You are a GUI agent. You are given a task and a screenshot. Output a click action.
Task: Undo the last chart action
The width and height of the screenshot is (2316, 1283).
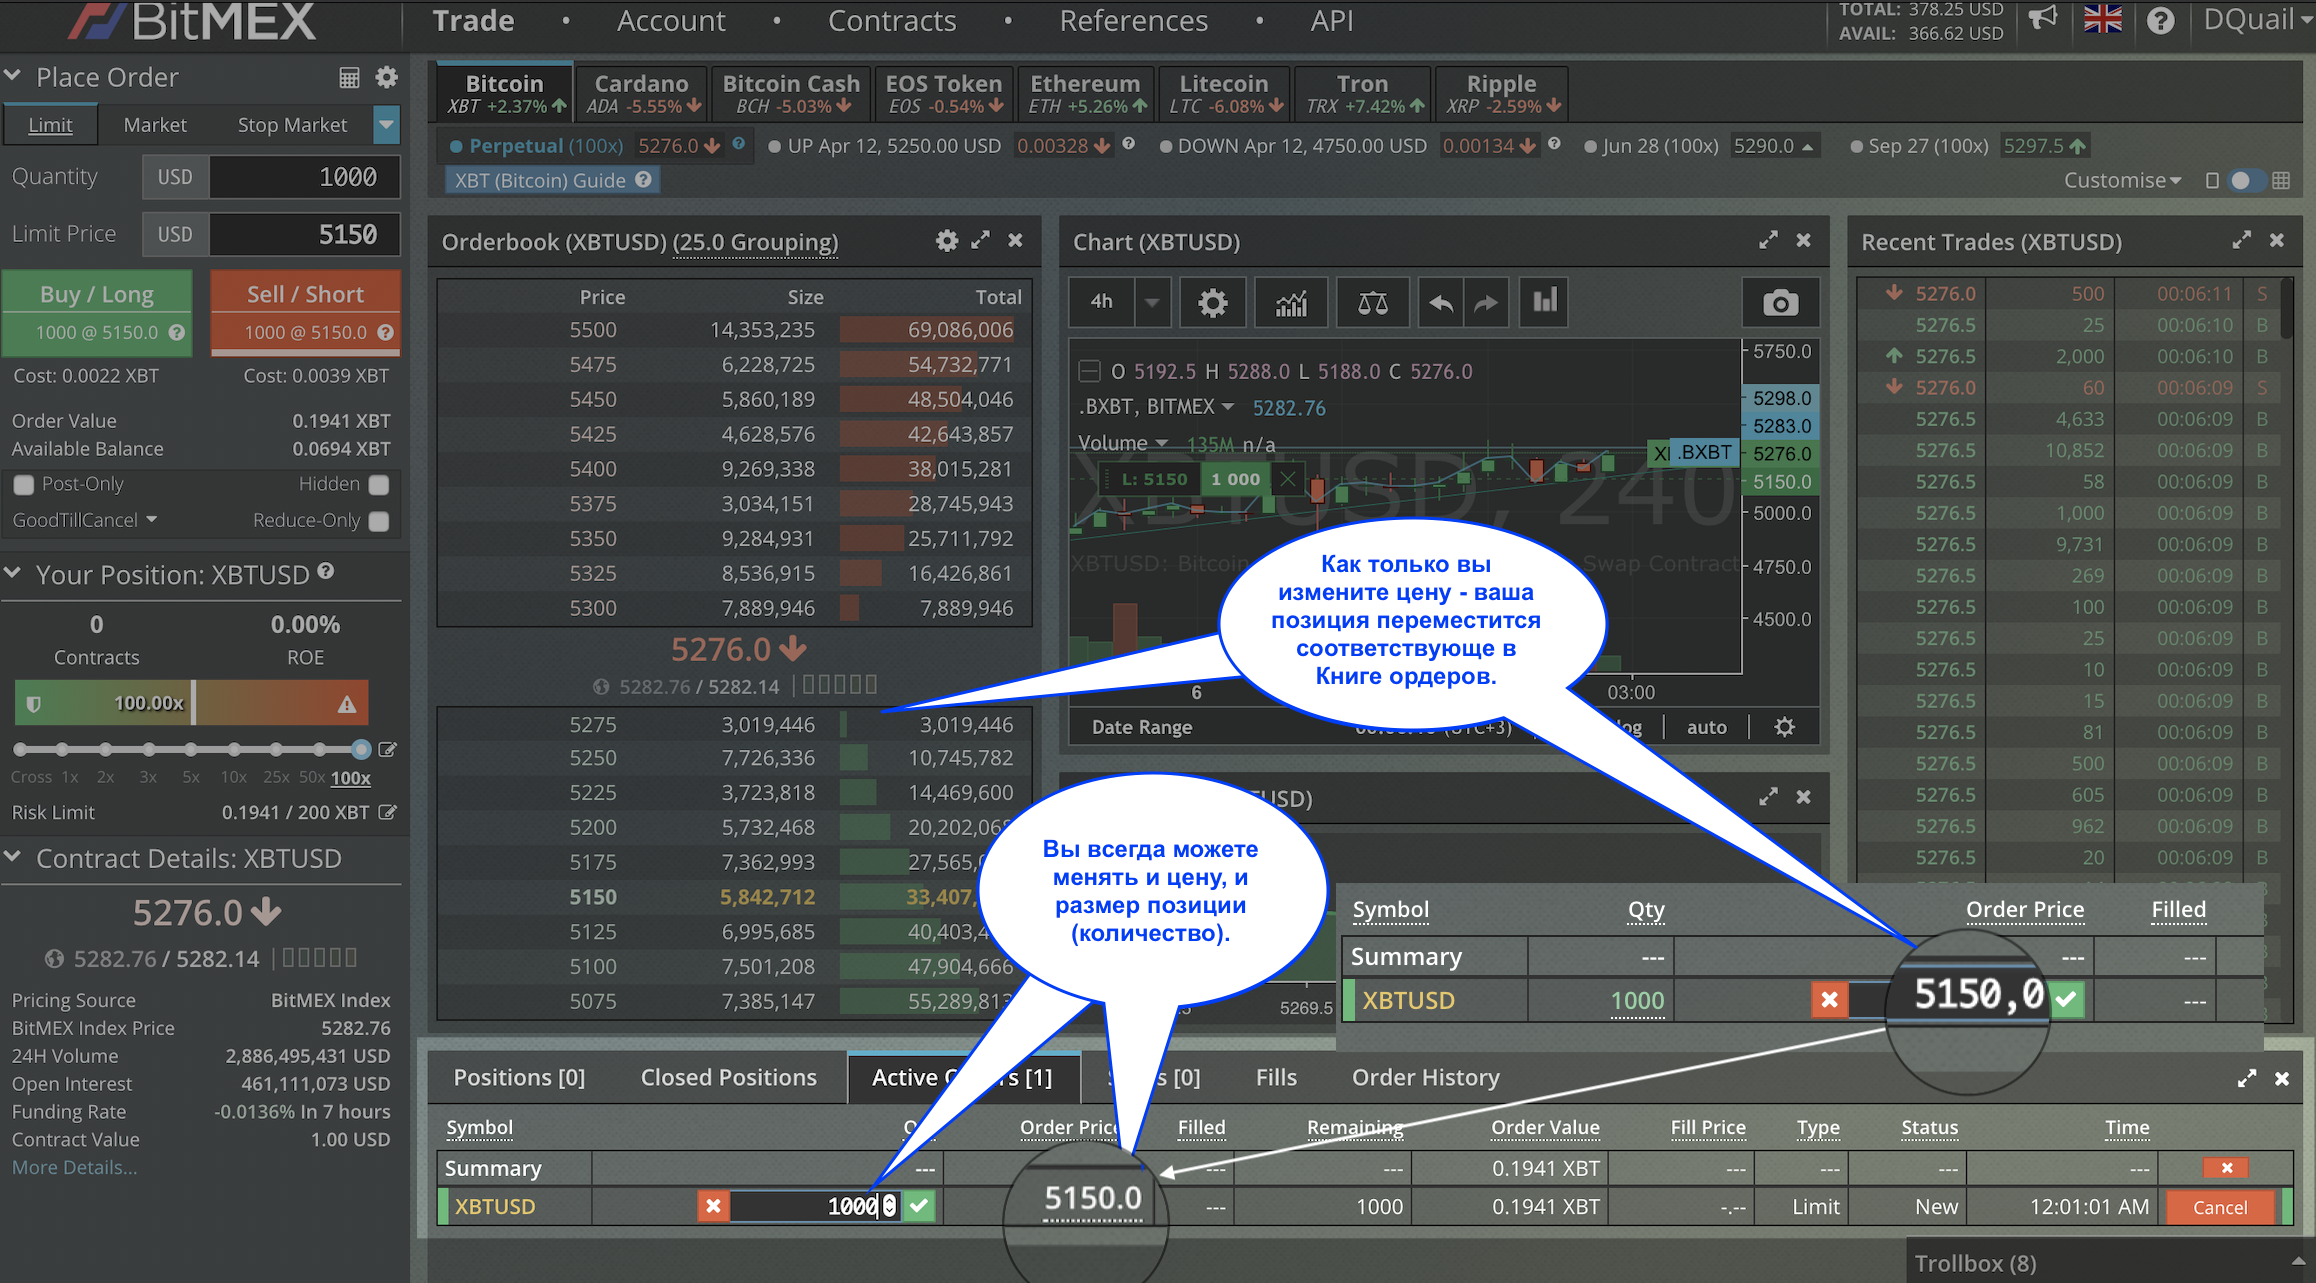pyautogui.click(x=1440, y=302)
